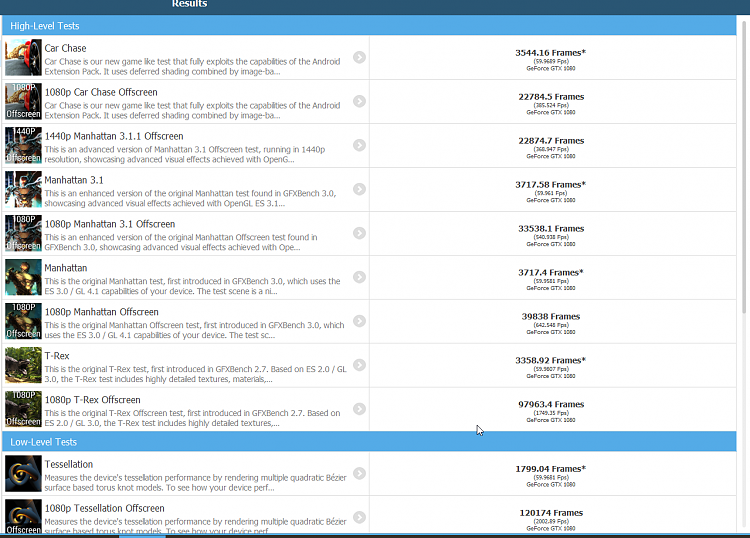
Task: Click the 1440p Manhattan 3.1.1 Offscreen thumbnail
Action: pos(23,145)
